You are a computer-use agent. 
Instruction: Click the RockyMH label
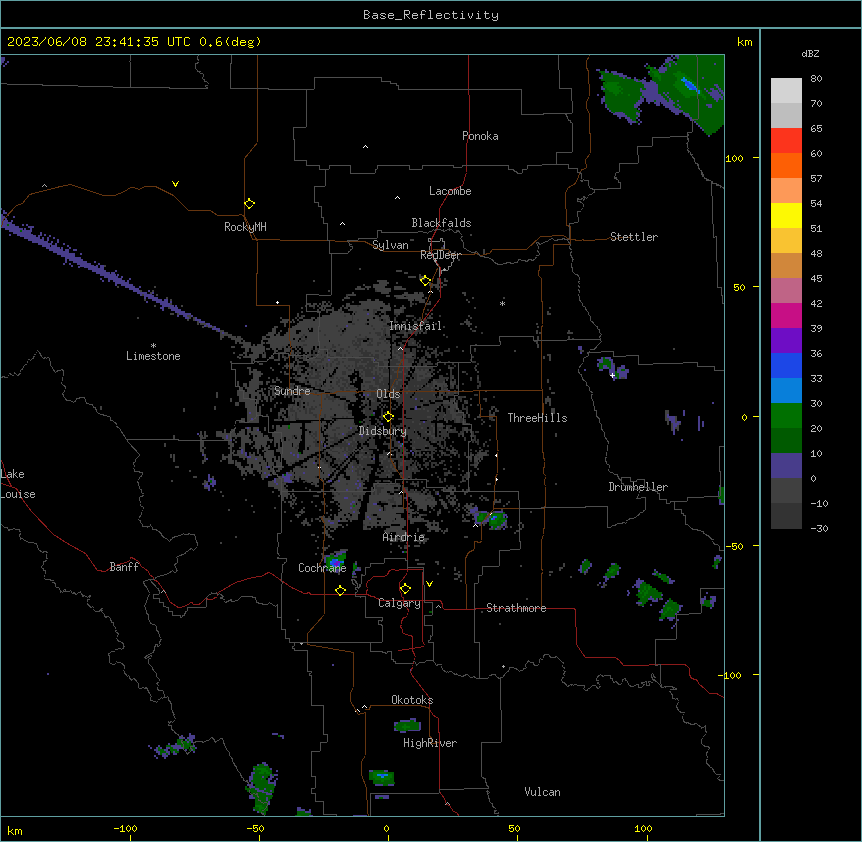[x=245, y=227]
